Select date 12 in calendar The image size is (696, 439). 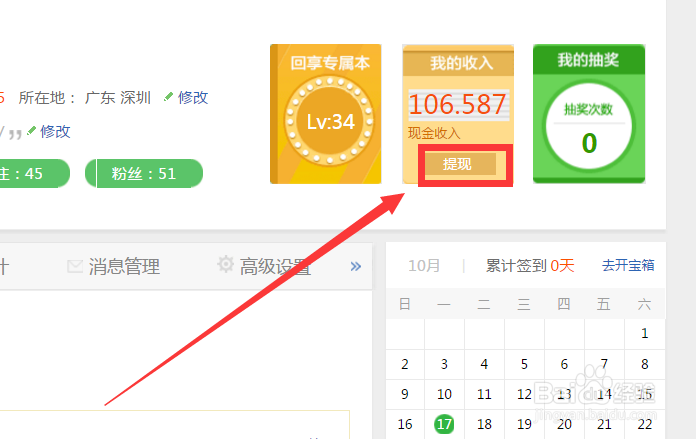pos(524,394)
